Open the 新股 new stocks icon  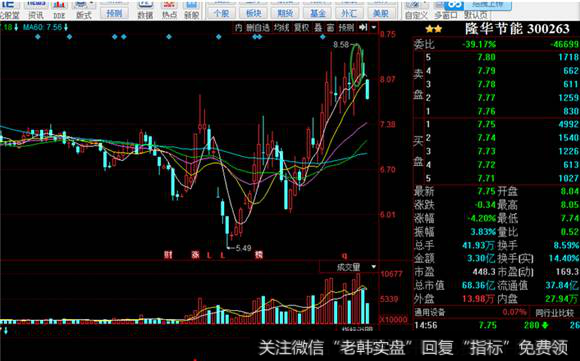pos(191,9)
